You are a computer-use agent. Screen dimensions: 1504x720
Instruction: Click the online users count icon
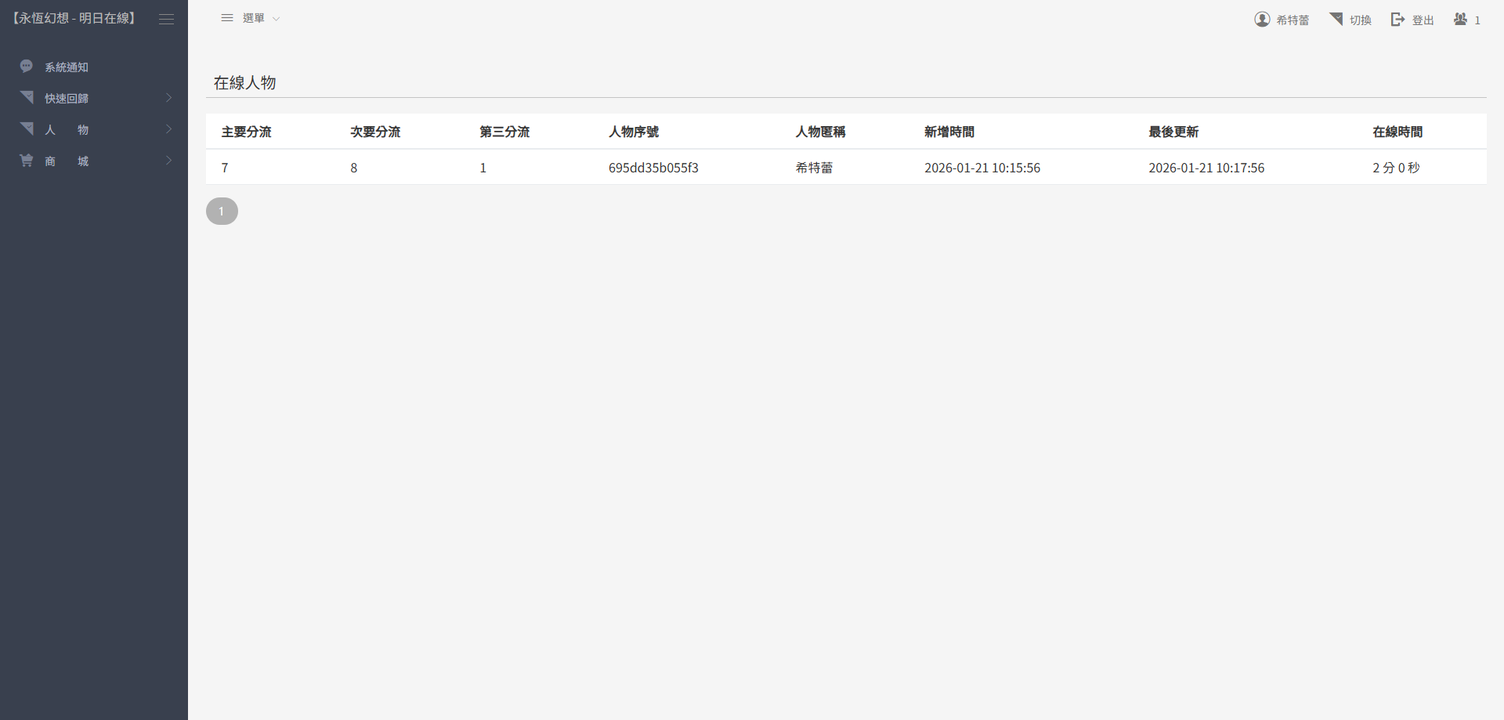(1460, 19)
